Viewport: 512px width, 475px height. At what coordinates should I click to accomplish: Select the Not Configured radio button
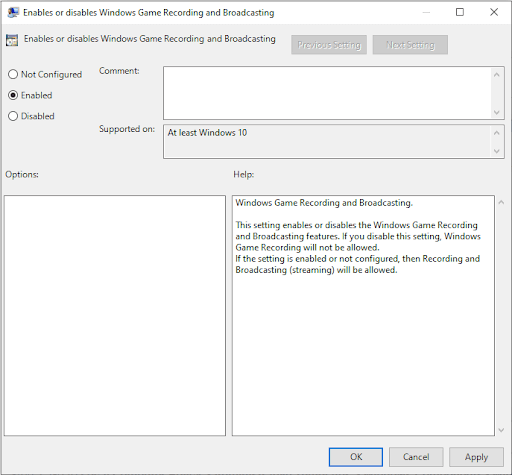click(13, 74)
